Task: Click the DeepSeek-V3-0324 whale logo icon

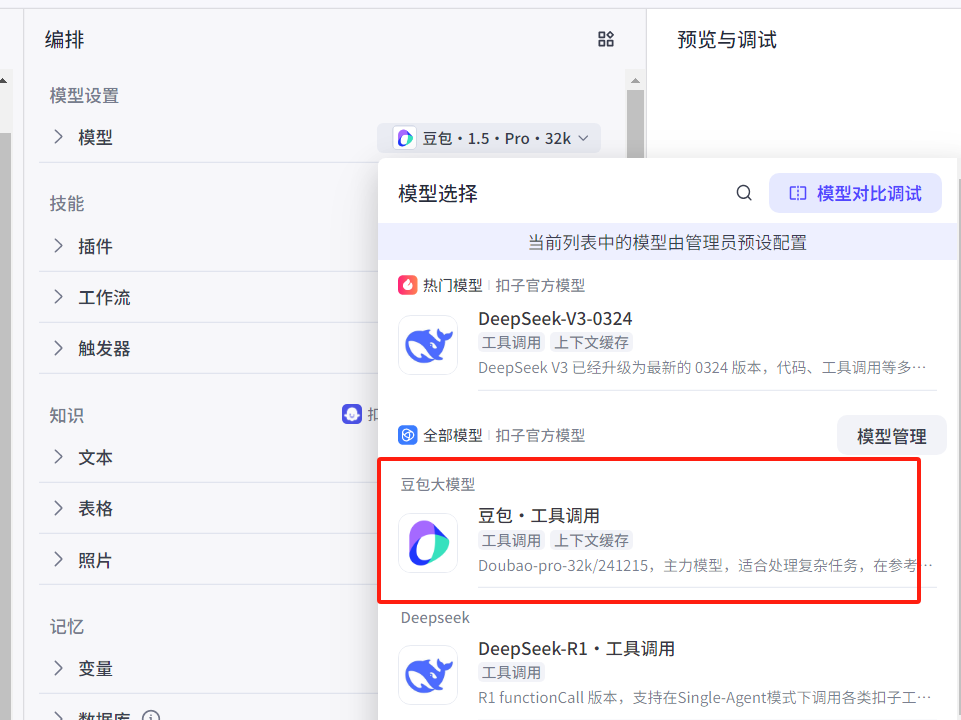Action: (428, 345)
